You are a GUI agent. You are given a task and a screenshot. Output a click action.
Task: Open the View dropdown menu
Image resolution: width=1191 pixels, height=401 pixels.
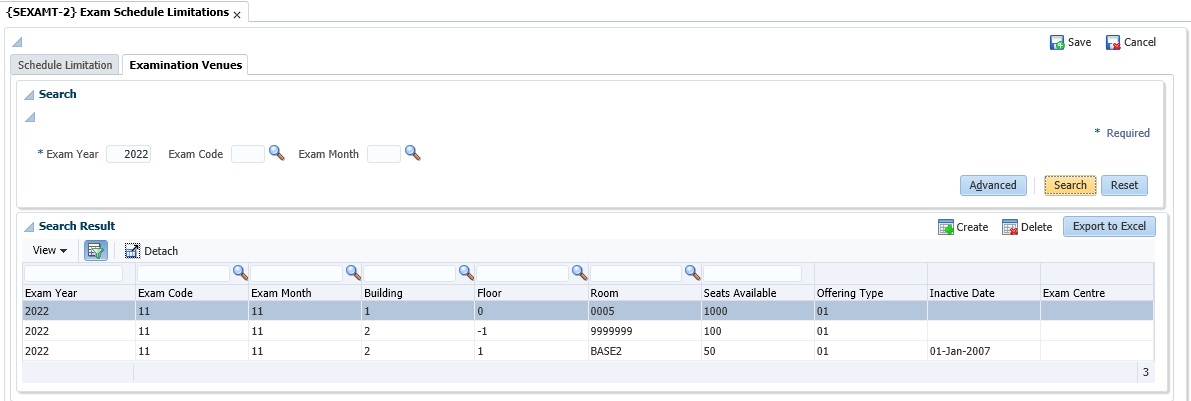click(x=50, y=251)
